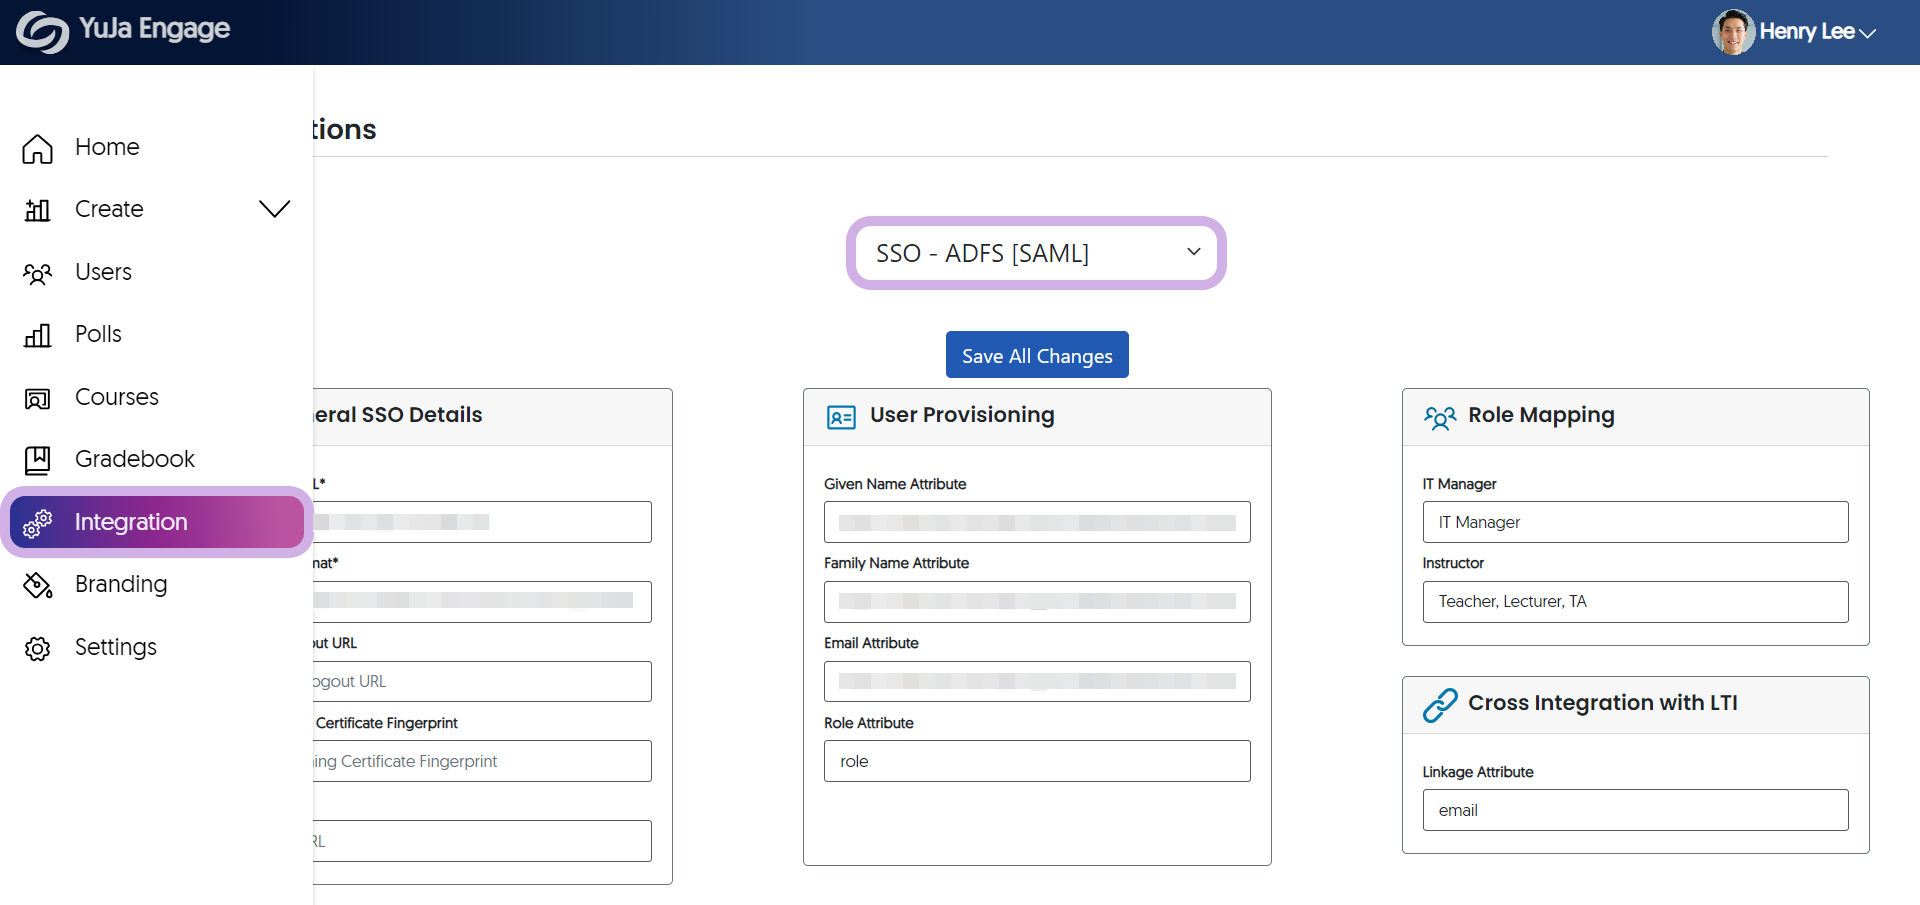Viewport: 1920px width, 905px height.
Task: Click the YuJa Engage logo icon
Action: (x=42, y=32)
